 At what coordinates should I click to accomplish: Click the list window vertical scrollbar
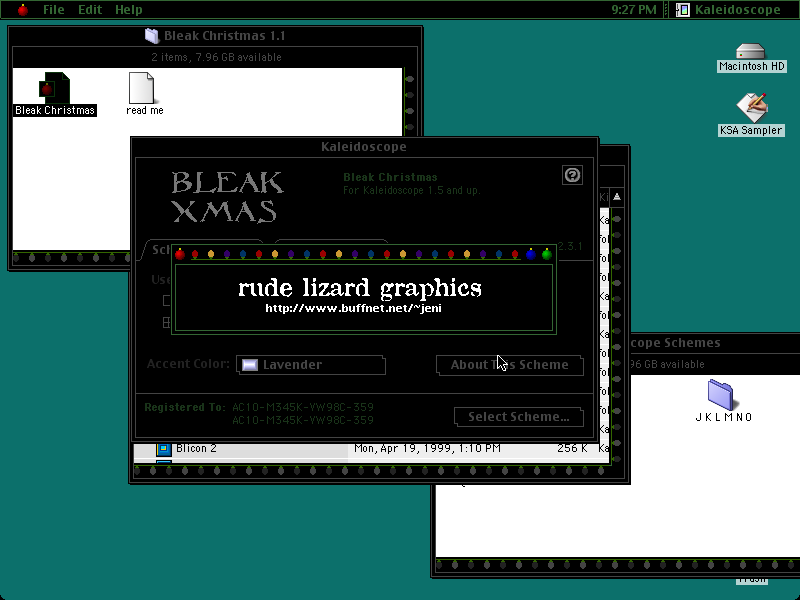[617, 334]
